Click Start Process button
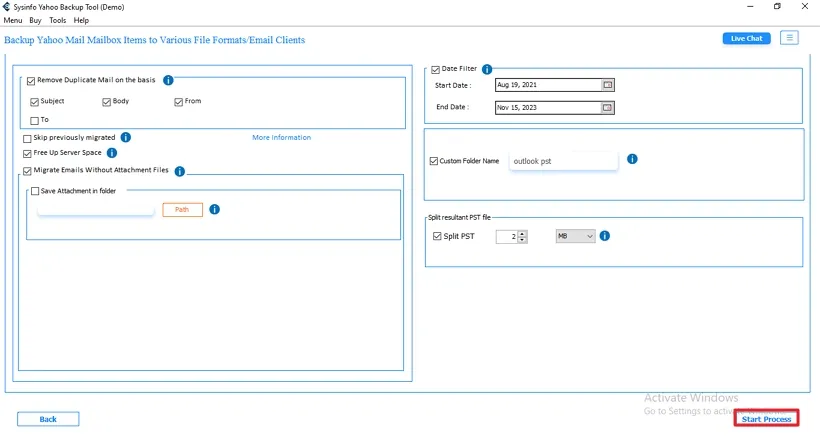This screenshot has width=820, height=437. pyautogui.click(x=766, y=419)
